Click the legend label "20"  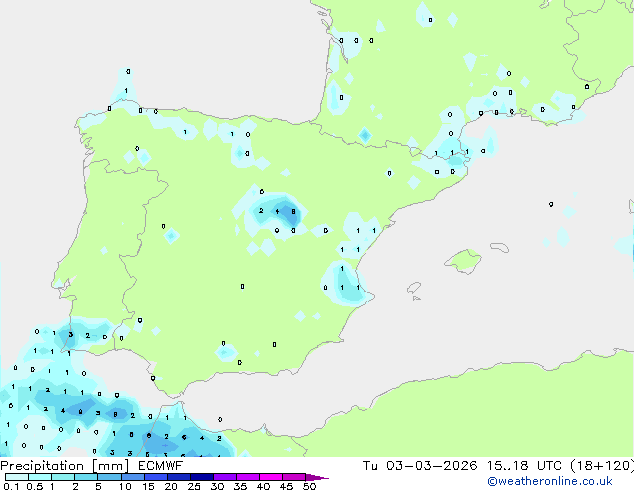[x=171, y=486]
